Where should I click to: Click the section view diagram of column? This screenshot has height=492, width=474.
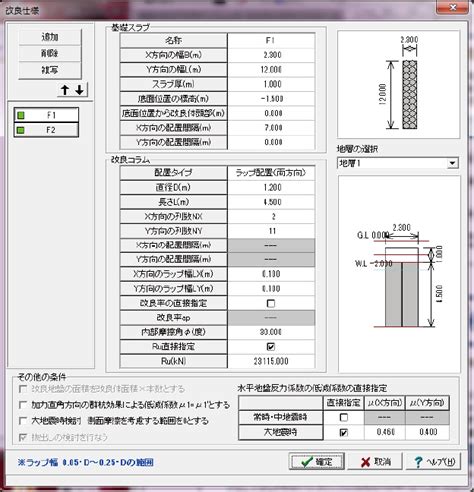(x=399, y=274)
